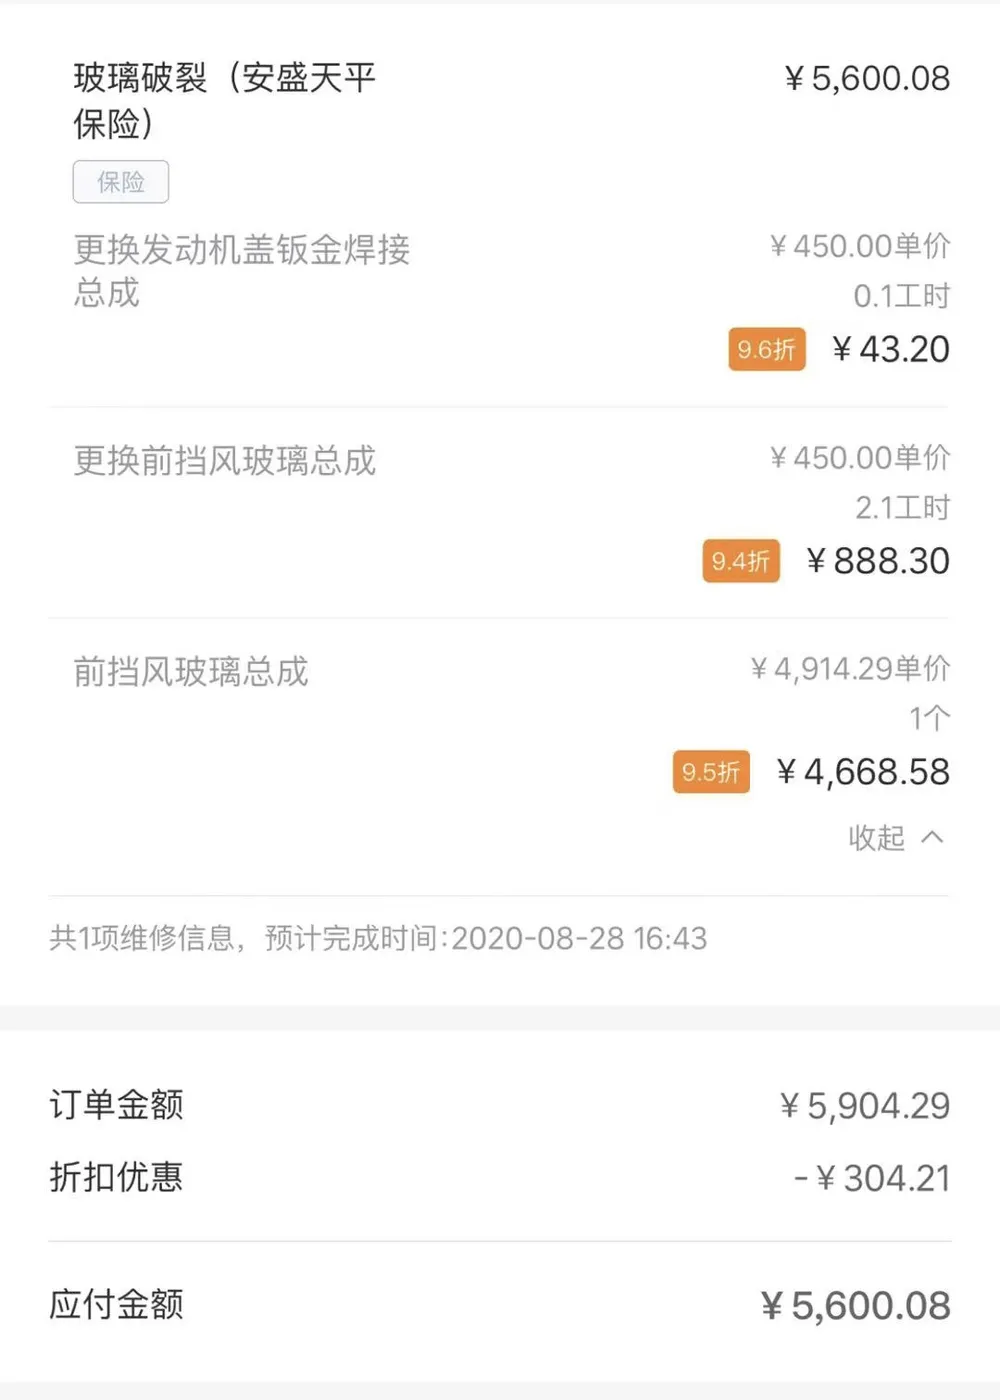Select the 9.6折 discount badge
The width and height of the screenshot is (1000, 1400).
coord(767,349)
